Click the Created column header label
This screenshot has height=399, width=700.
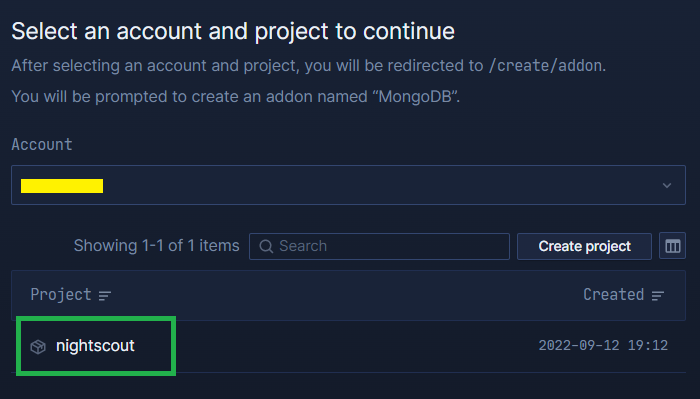(613, 295)
